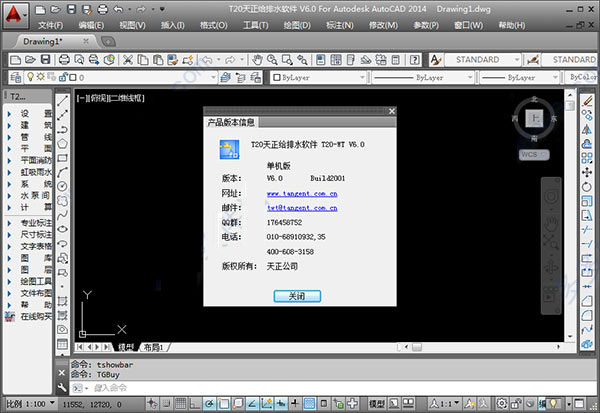Click the Dimension Style icon

[x=533, y=60]
